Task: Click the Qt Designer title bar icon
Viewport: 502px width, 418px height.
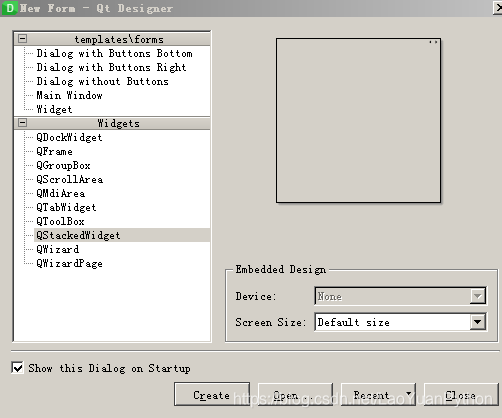Action: pos(10,8)
